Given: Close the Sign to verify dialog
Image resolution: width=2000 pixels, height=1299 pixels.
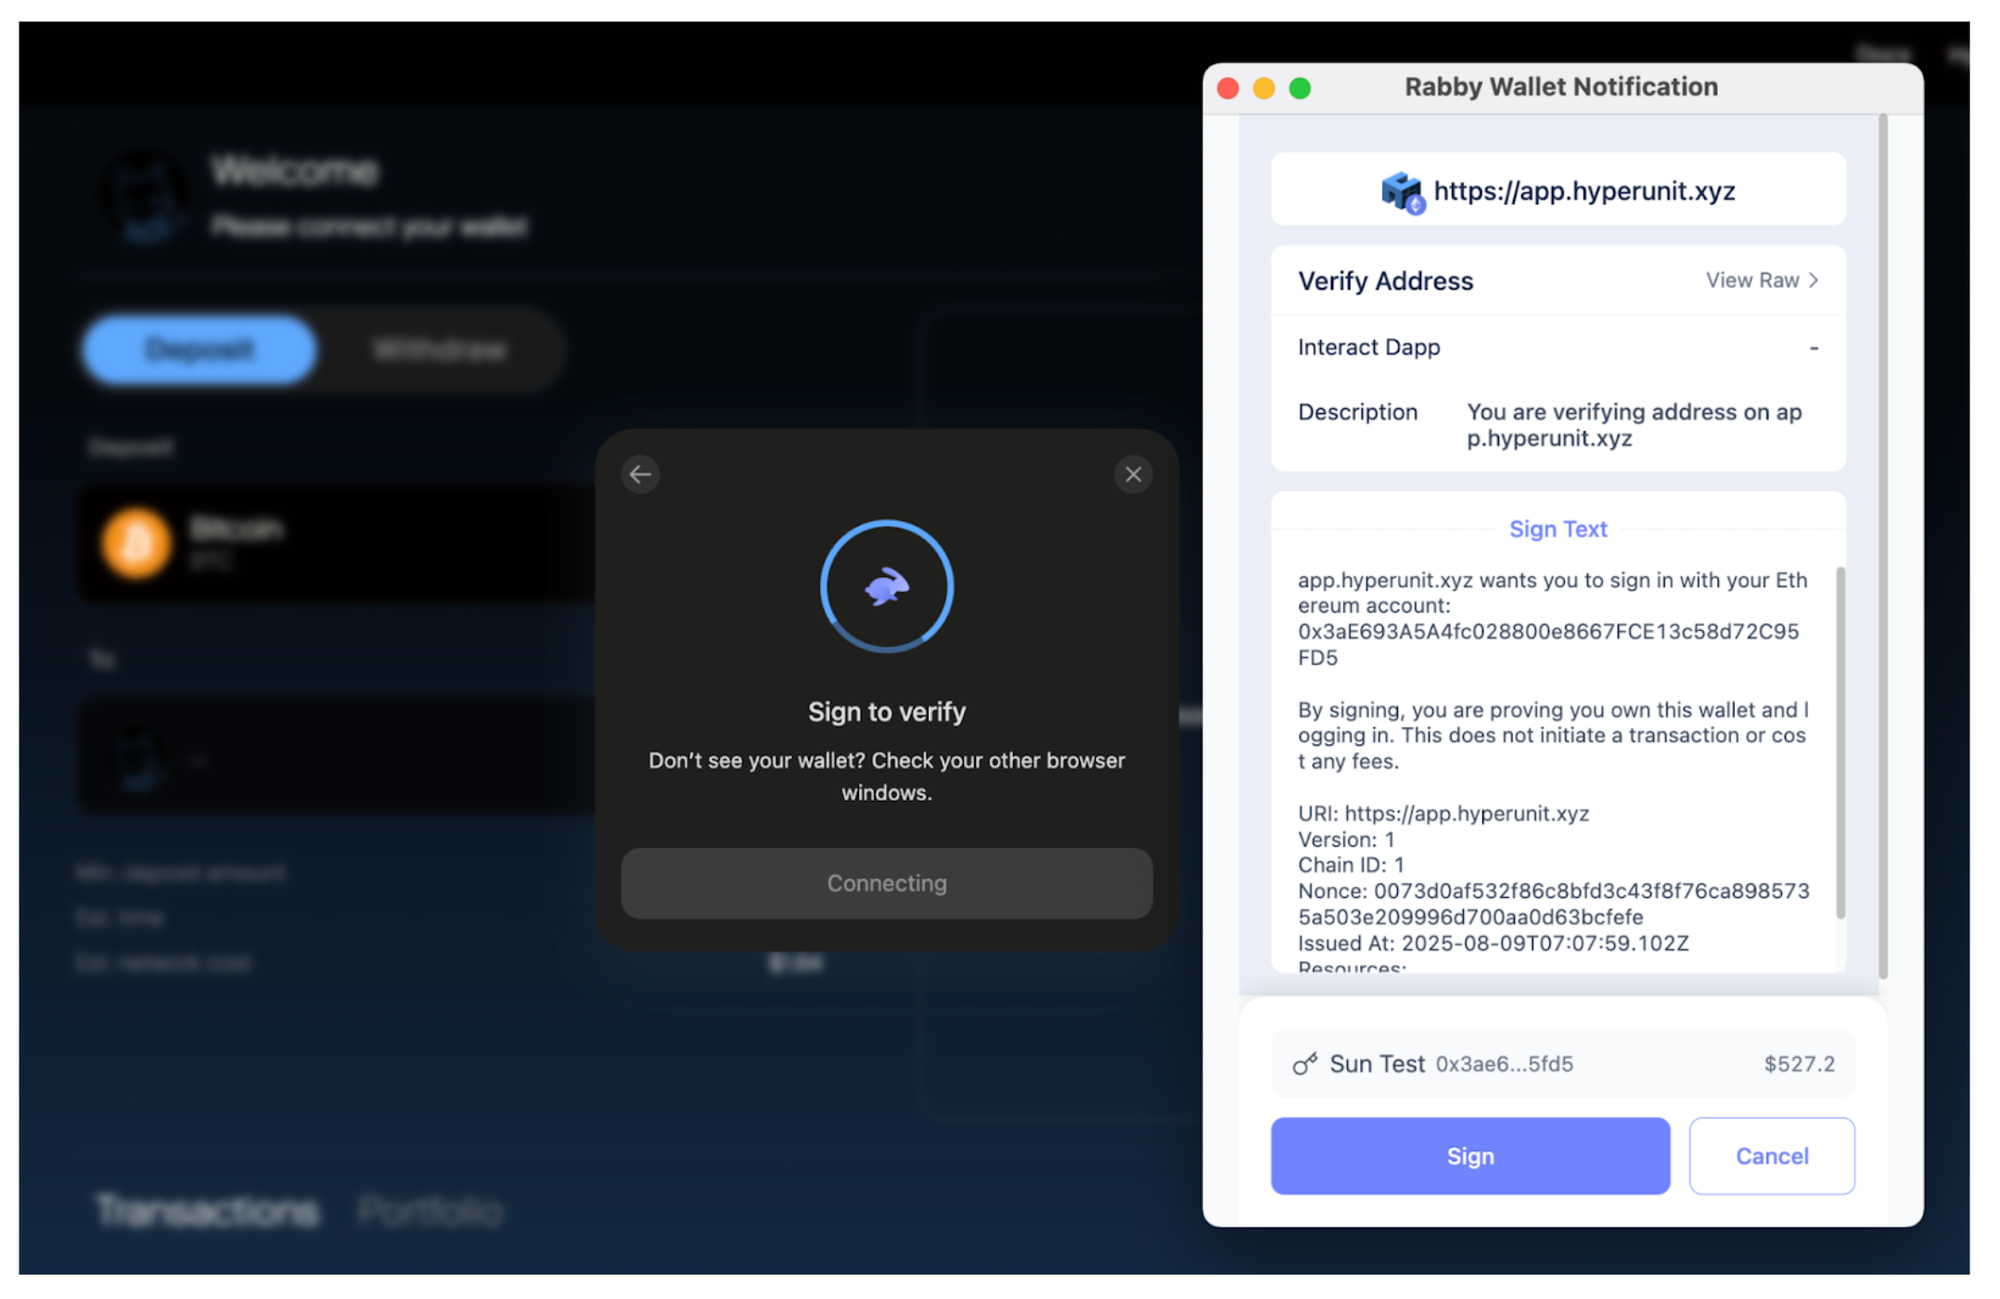Looking at the screenshot, I should coord(1132,474).
